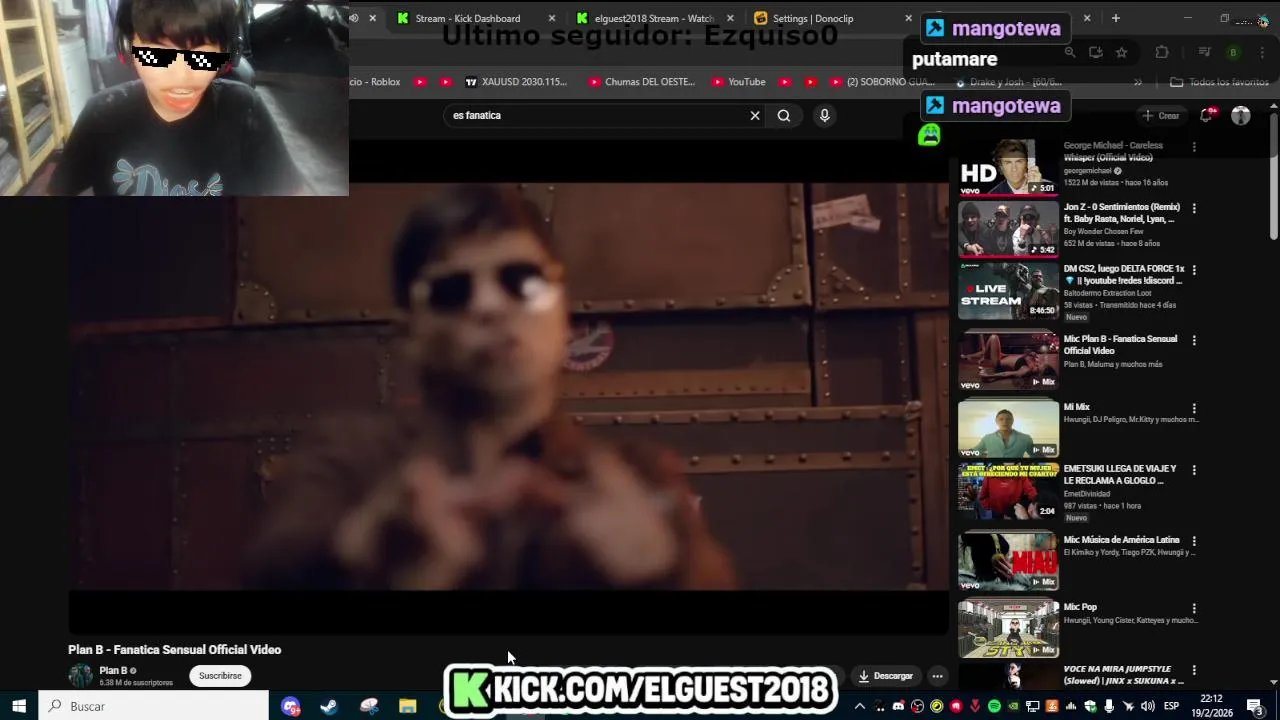The image size is (1280, 720).
Task: Expand the bookmarks overflow chevron
Action: click(1138, 82)
